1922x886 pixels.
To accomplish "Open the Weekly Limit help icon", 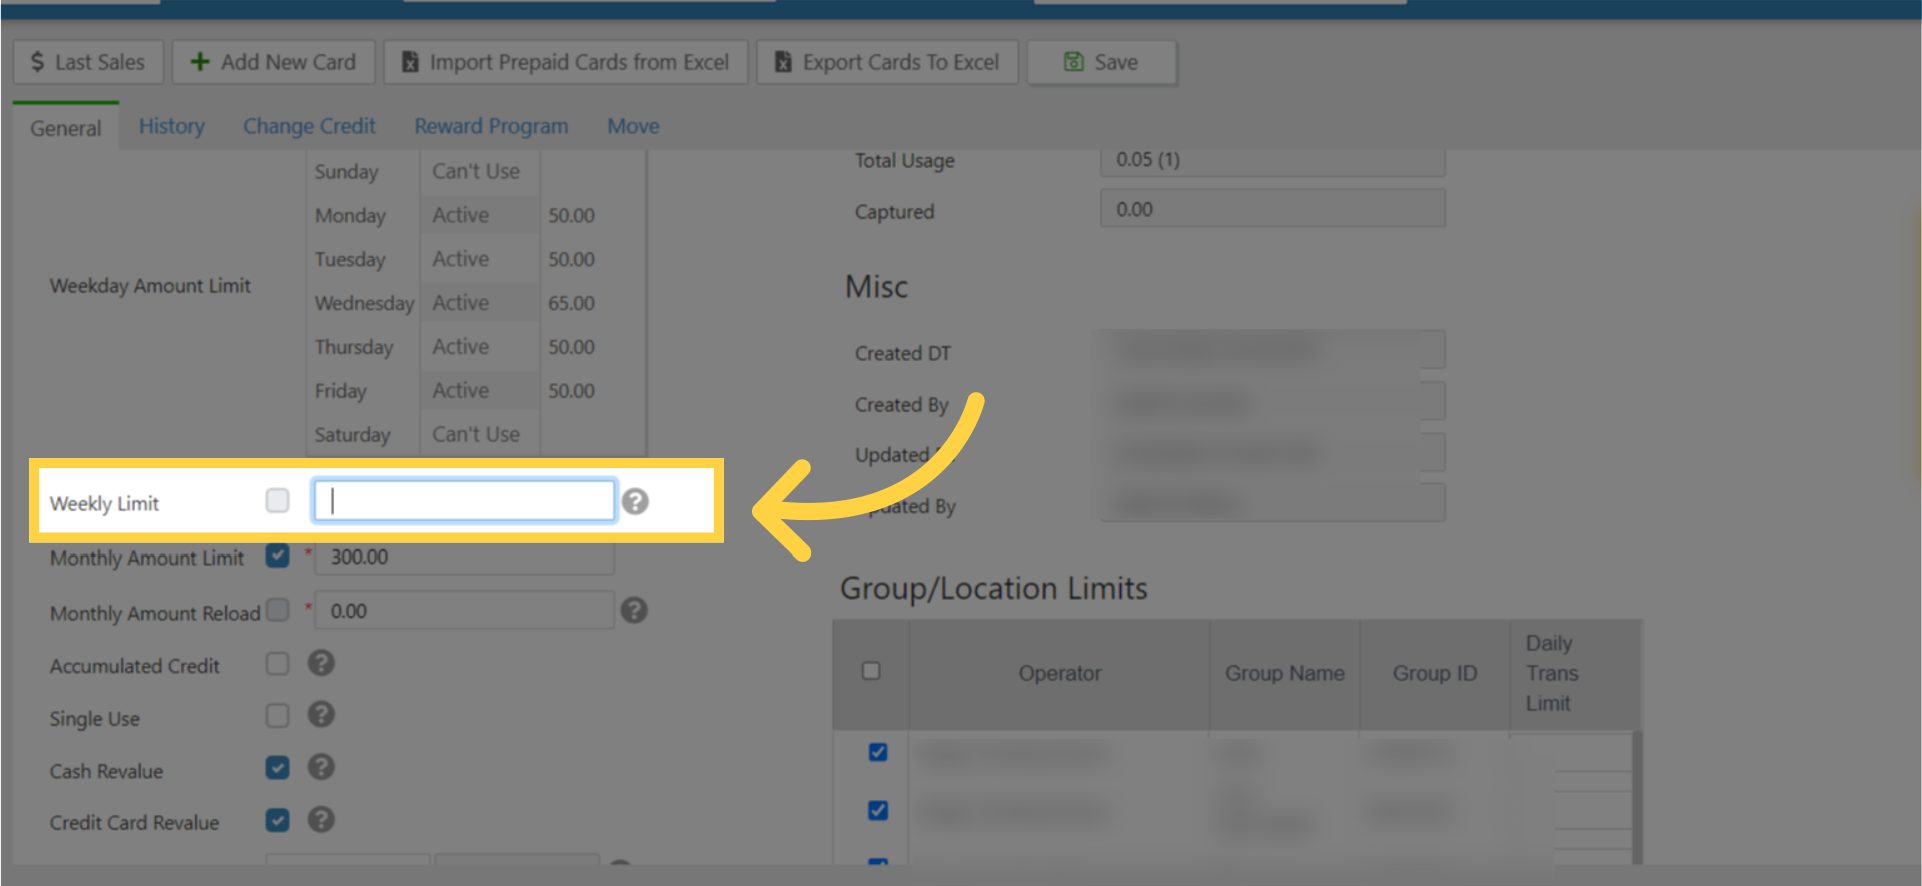I will tap(635, 501).
